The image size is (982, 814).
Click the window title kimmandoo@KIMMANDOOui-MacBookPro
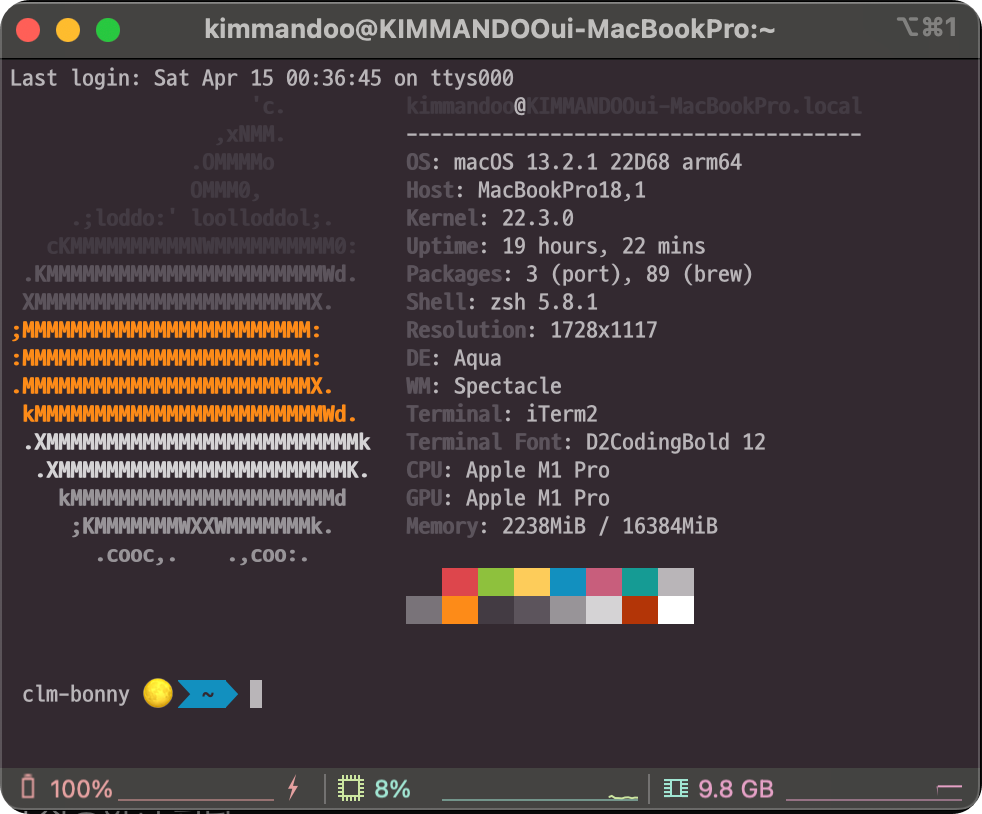(x=490, y=29)
